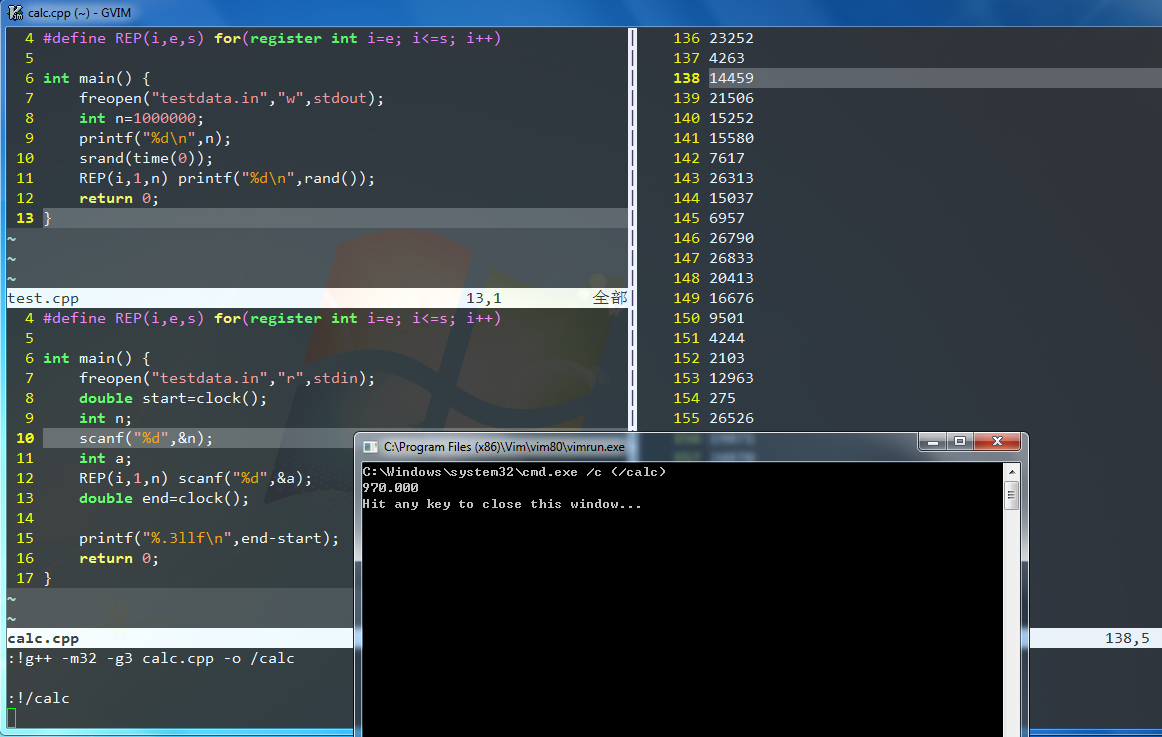The width and height of the screenshot is (1162, 737).
Task: Click '#define REP' line in test.cpp pane
Action: click(272, 38)
